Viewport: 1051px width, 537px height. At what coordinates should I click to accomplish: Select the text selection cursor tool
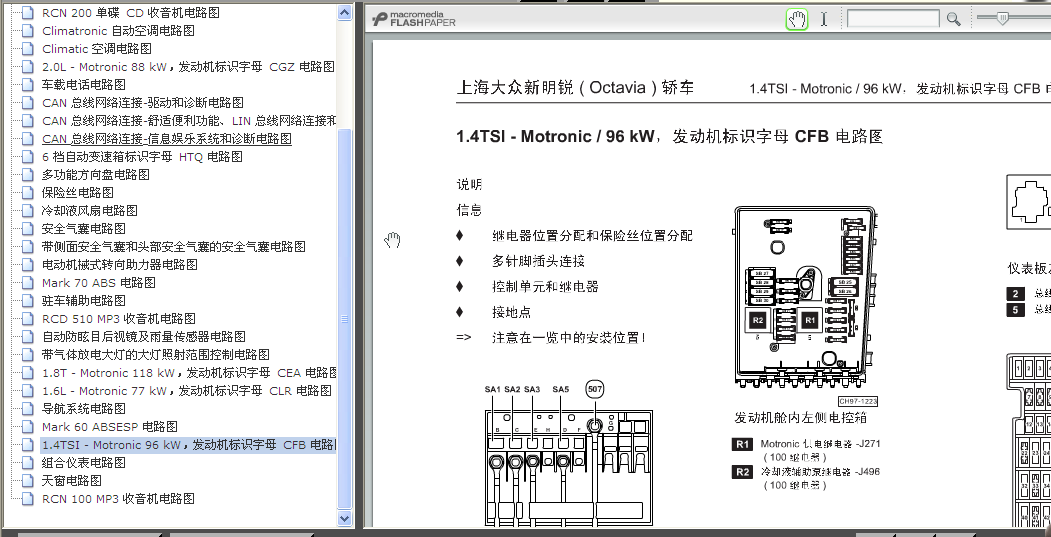coord(824,19)
